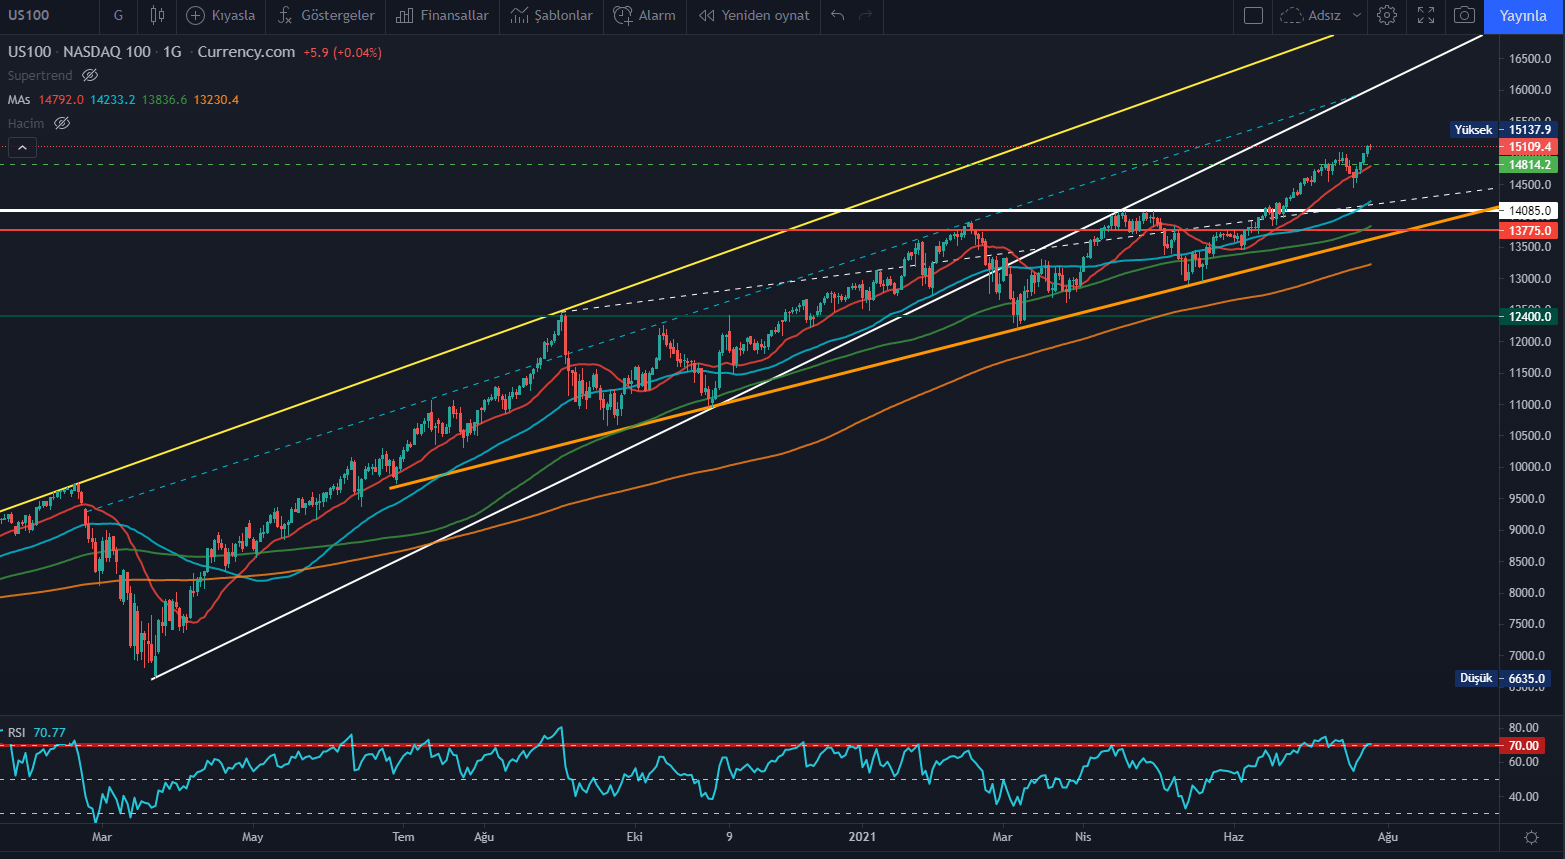Click the 2021 time axis label
This screenshot has height=859, width=1565.
coord(862,837)
